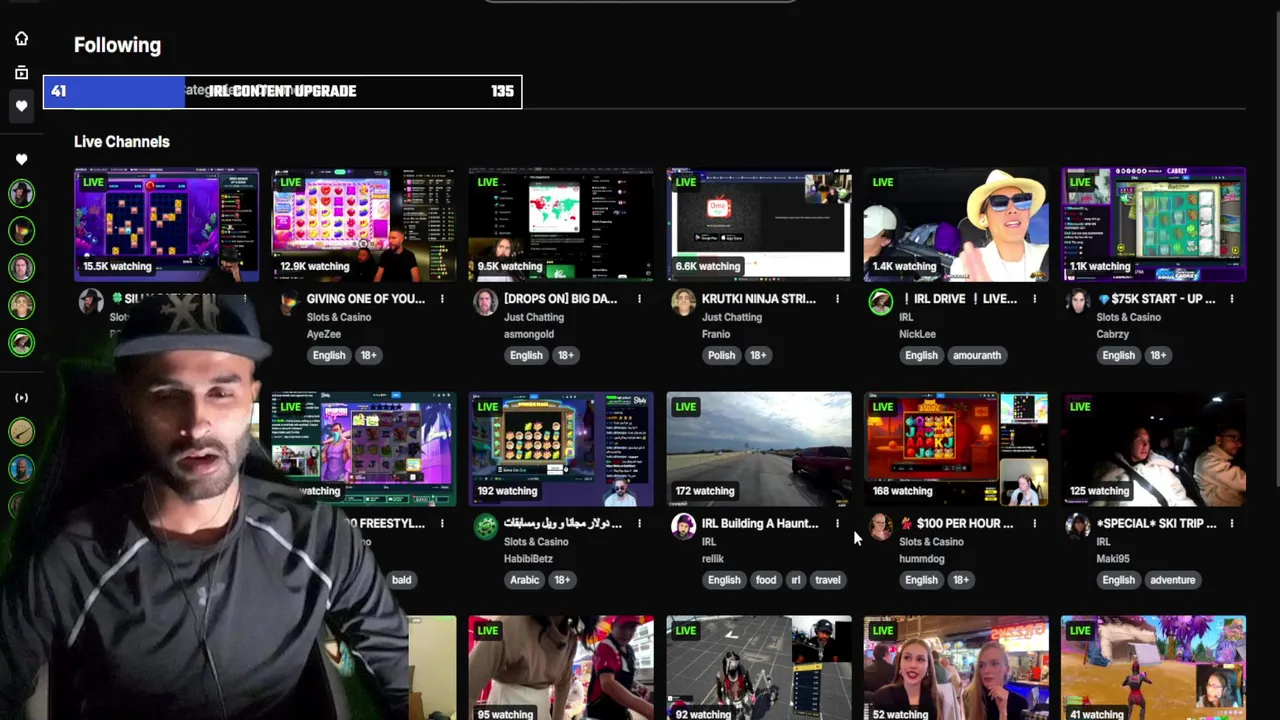This screenshot has width=1280, height=720.
Task: Open options menu for GIVING ONE OF YOU stream
Action: point(442,299)
